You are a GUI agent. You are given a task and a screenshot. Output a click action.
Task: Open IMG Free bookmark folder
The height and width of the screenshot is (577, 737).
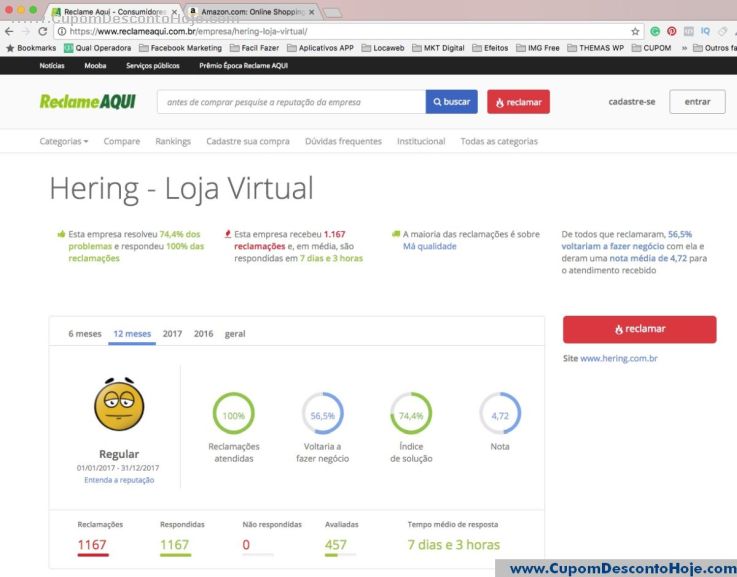538,48
